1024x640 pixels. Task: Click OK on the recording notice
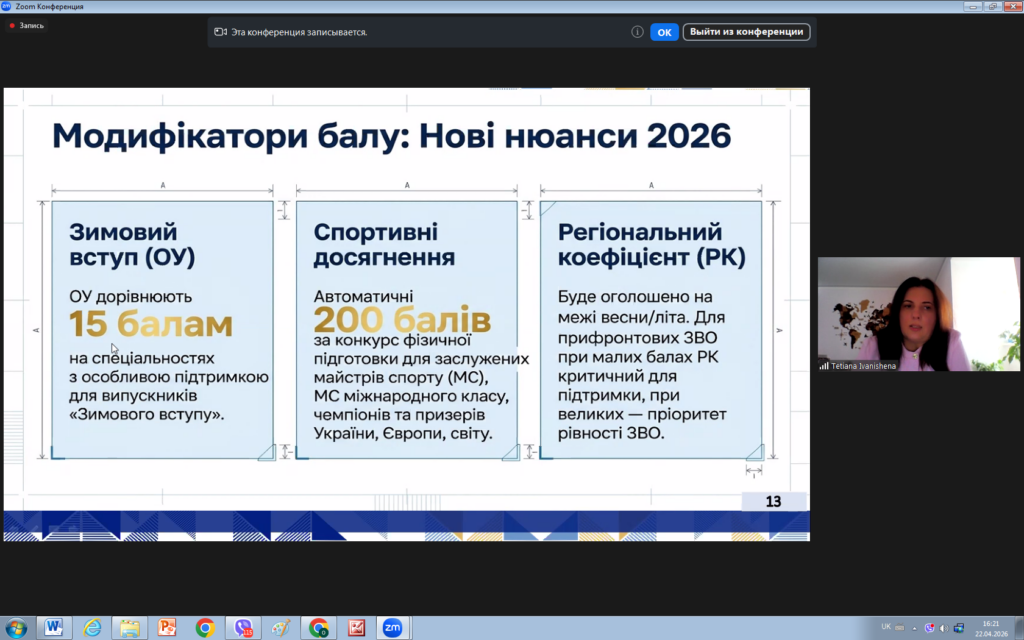click(664, 32)
